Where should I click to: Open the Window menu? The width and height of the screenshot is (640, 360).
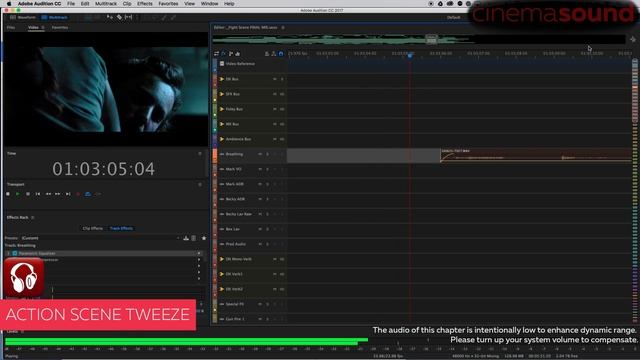click(209, 4)
